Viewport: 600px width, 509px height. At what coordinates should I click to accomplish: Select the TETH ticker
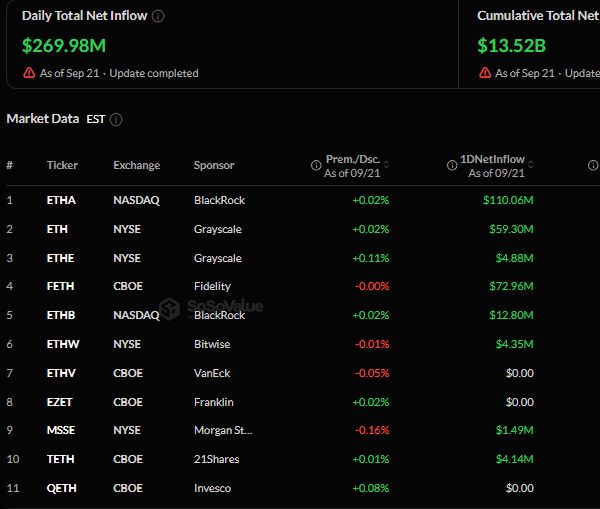pyautogui.click(x=60, y=459)
